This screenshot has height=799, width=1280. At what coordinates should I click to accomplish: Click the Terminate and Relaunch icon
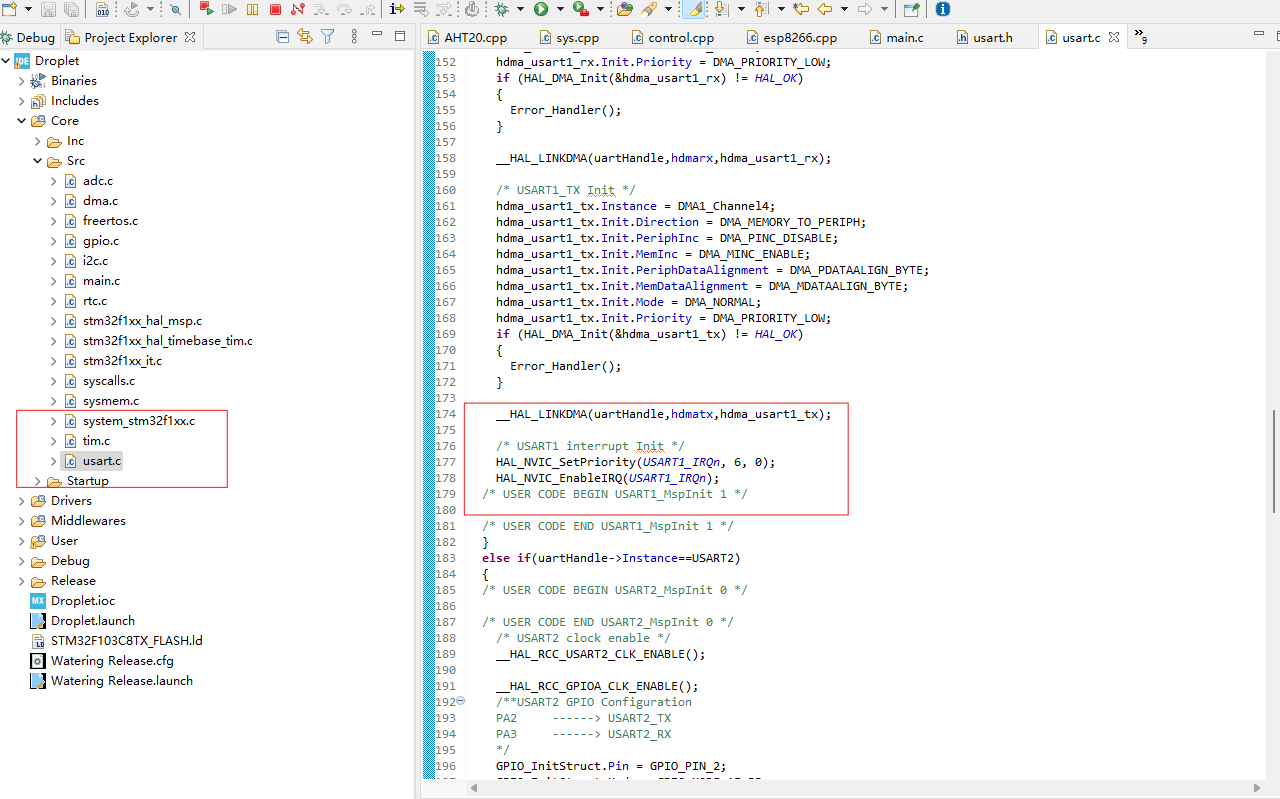pyautogui.click(x=206, y=9)
